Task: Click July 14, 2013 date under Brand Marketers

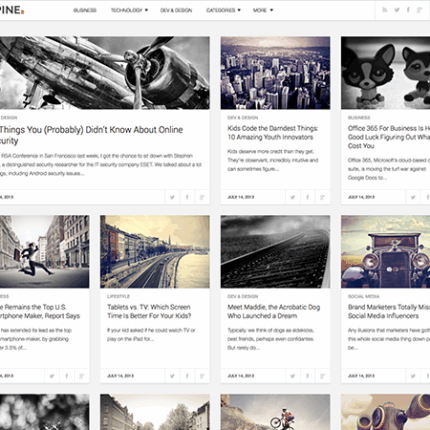Action: click(361, 376)
